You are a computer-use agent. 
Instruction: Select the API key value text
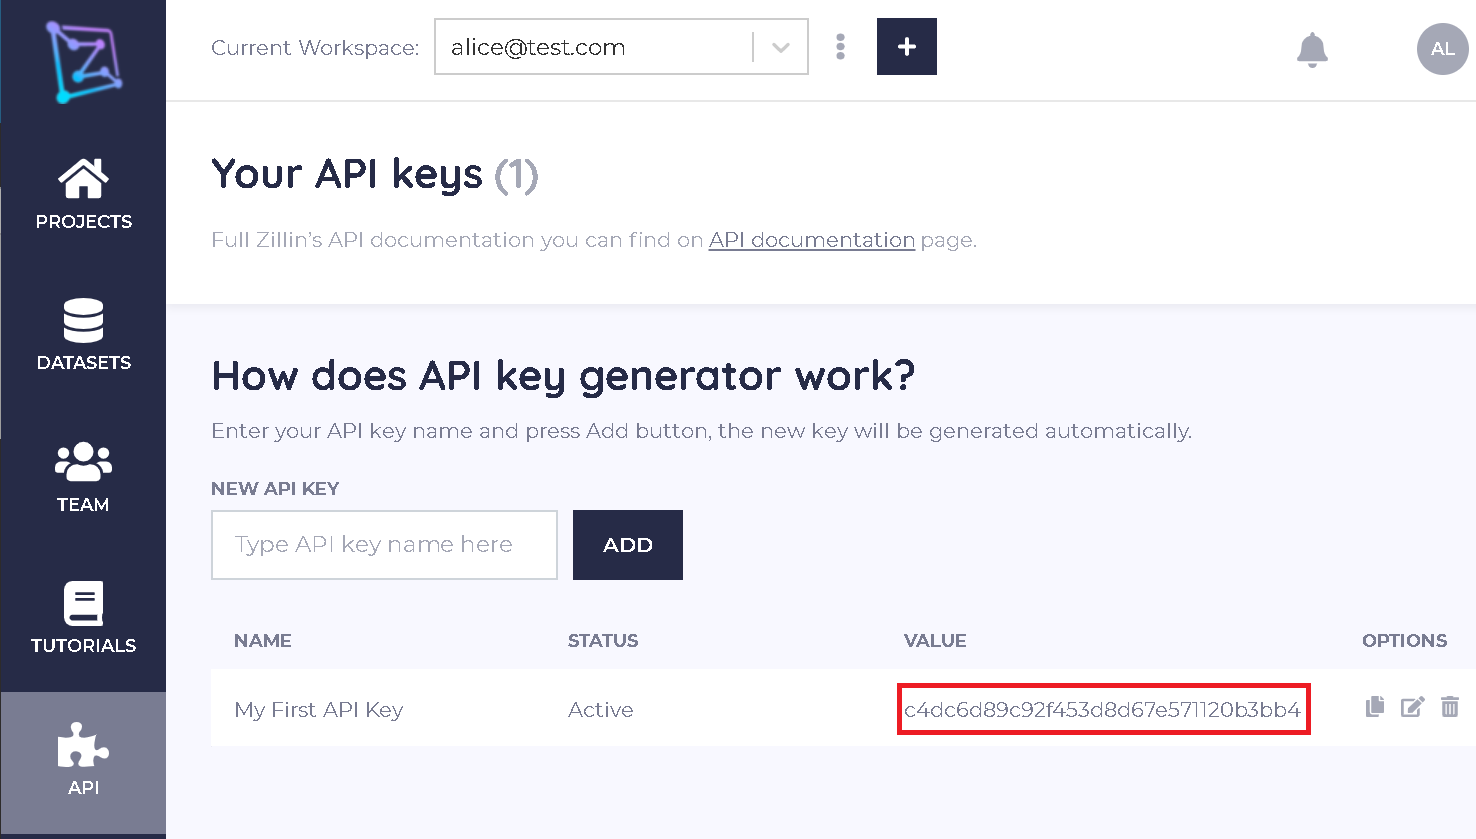pyautogui.click(x=1102, y=710)
